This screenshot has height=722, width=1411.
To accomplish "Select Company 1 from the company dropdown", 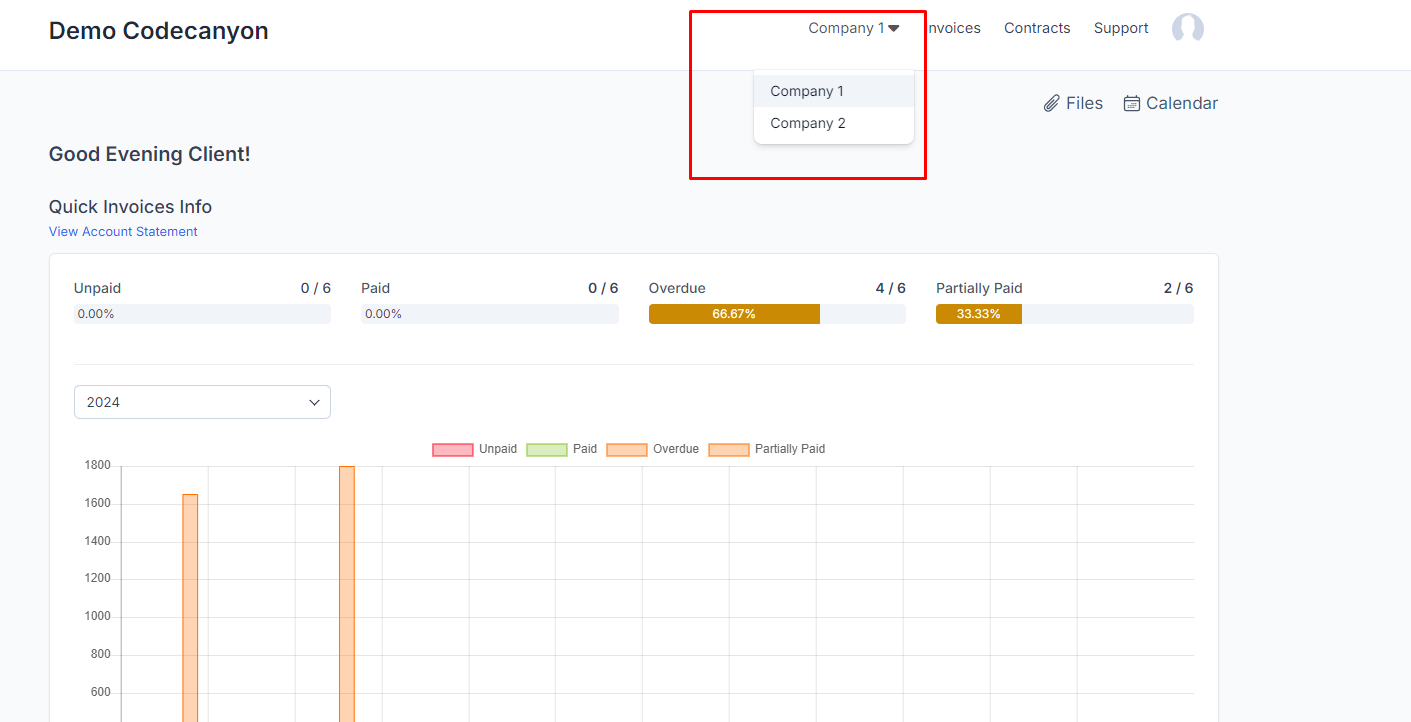I will tap(807, 90).
